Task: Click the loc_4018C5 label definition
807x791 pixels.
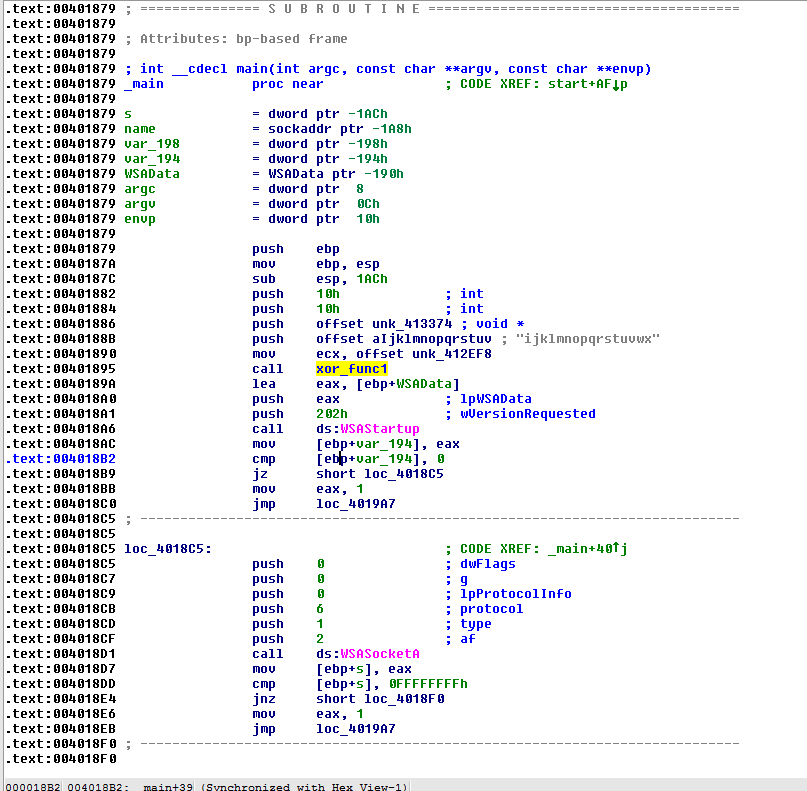Action: click(167, 549)
